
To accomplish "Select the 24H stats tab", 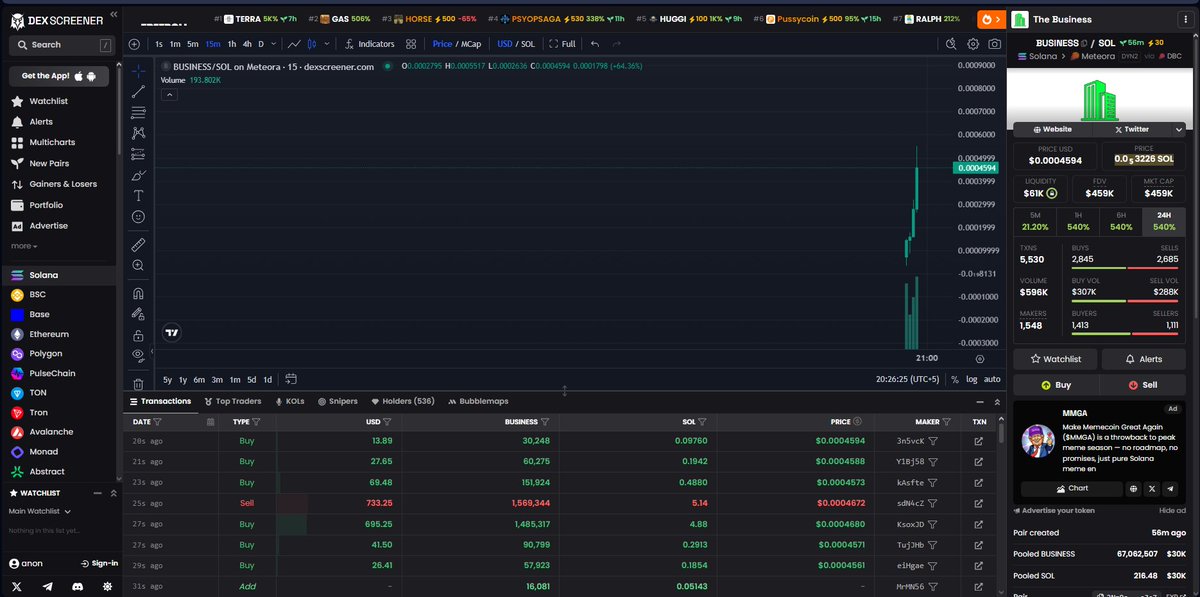I will pos(1164,221).
